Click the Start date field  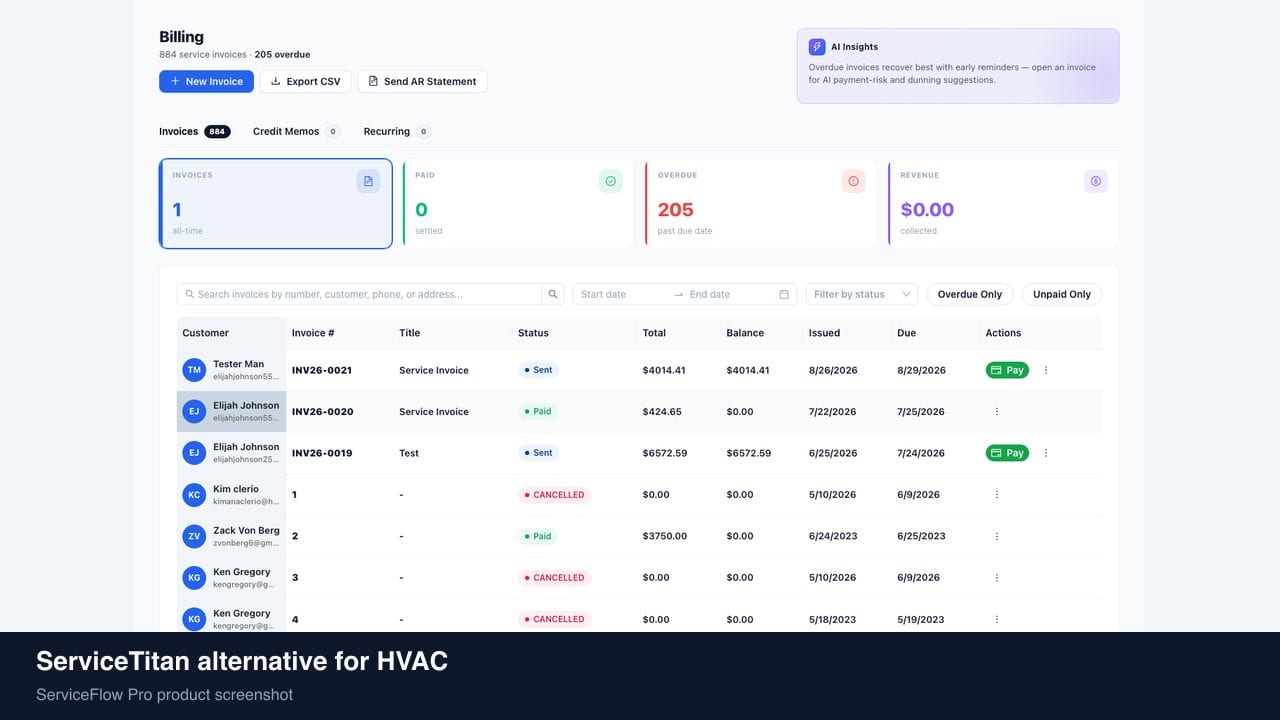(622, 294)
